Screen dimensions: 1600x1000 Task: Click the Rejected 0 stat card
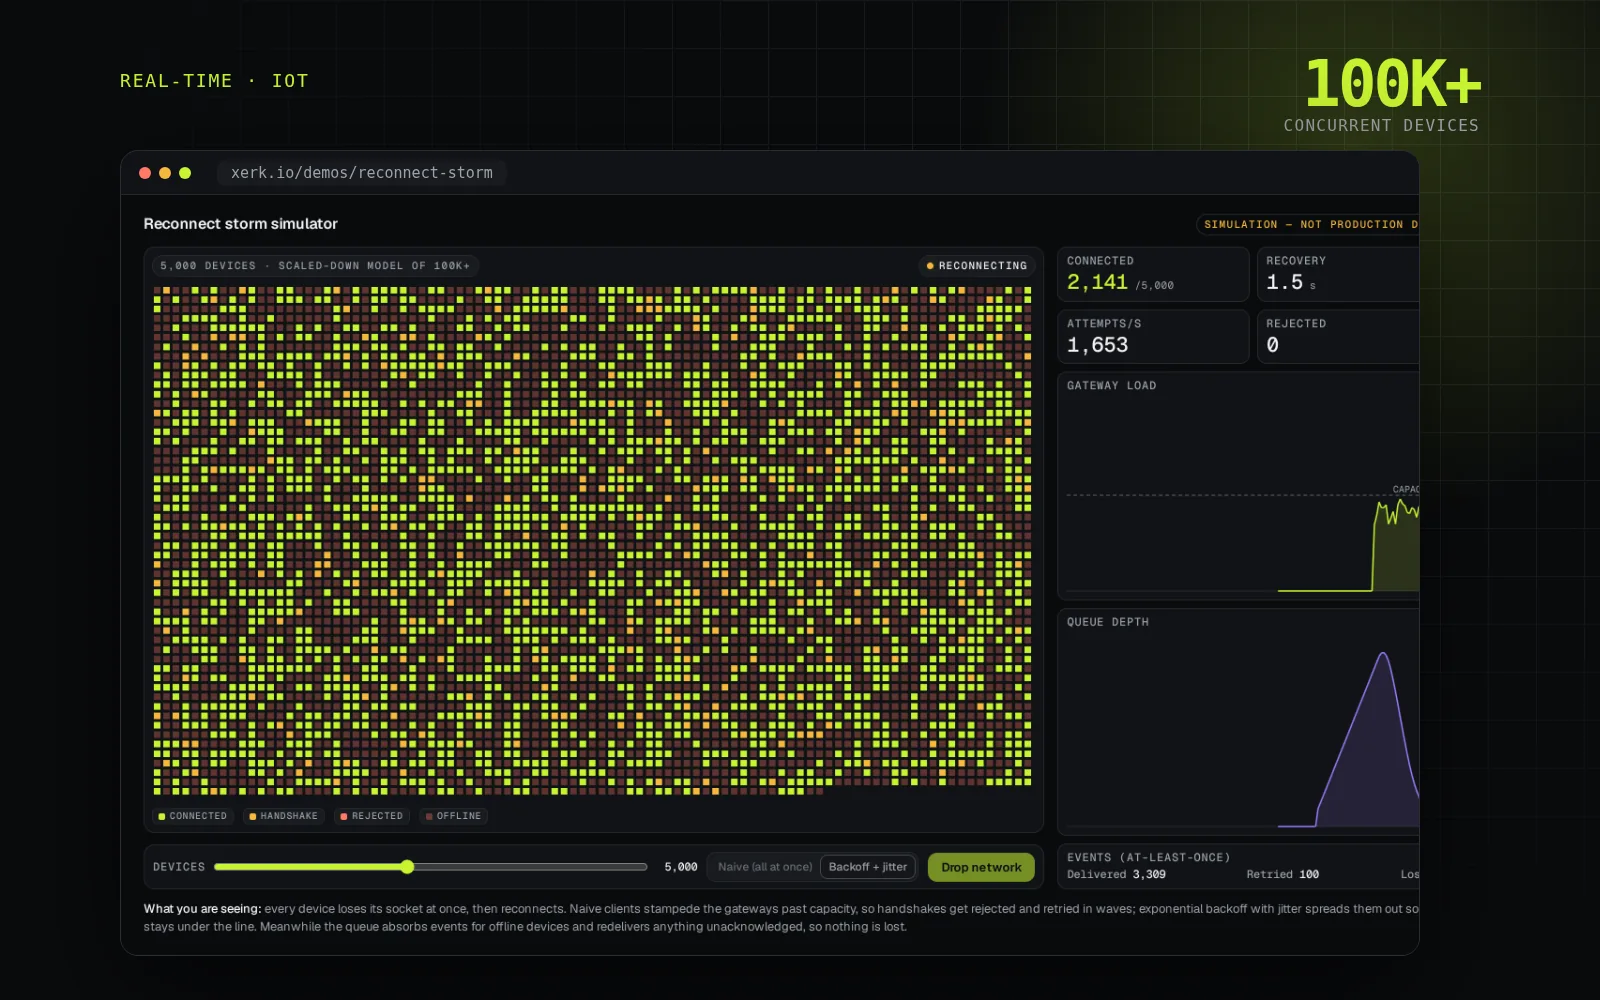click(x=1338, y=336)
